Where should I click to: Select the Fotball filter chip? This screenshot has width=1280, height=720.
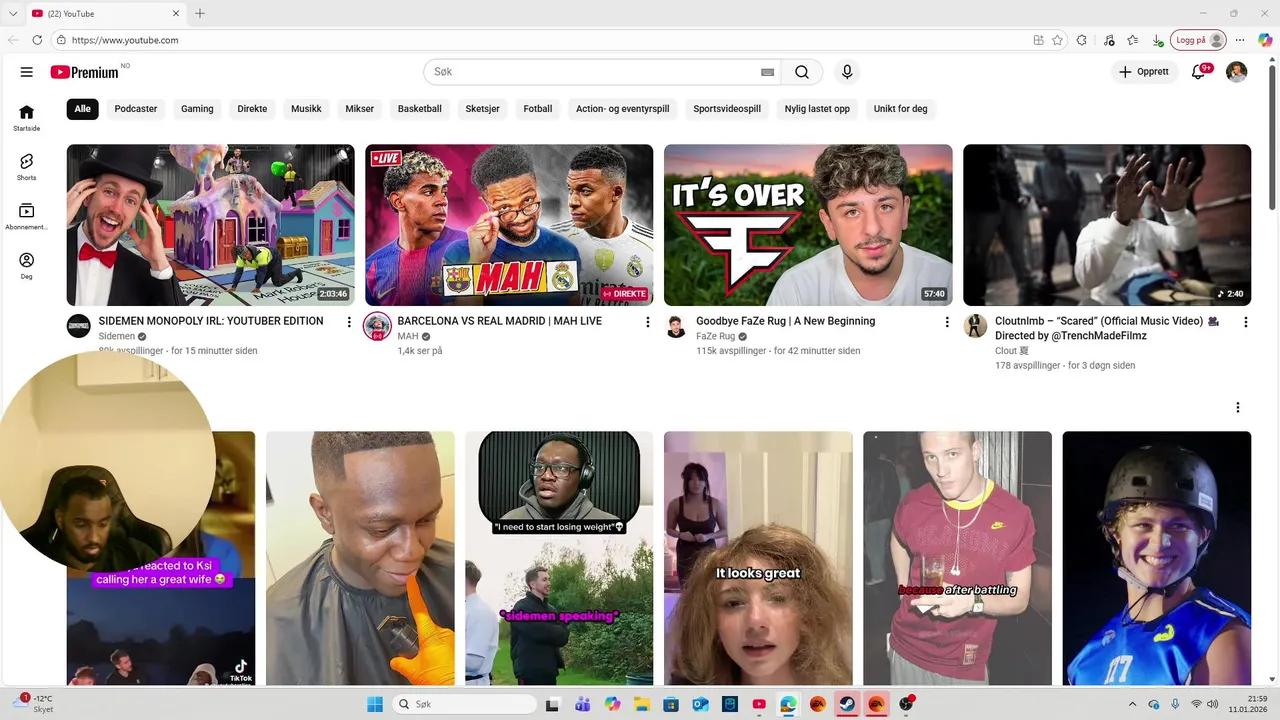538,109
